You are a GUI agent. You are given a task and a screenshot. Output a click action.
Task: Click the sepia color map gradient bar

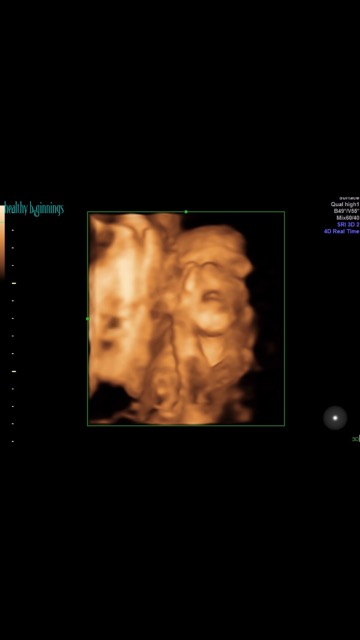tap(2, 242)
